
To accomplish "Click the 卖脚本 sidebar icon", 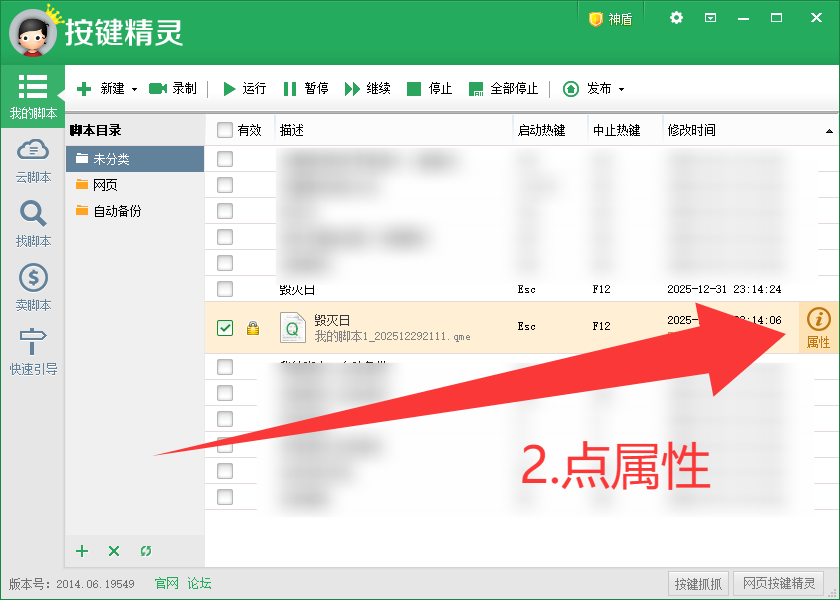I will pos(32,282).
